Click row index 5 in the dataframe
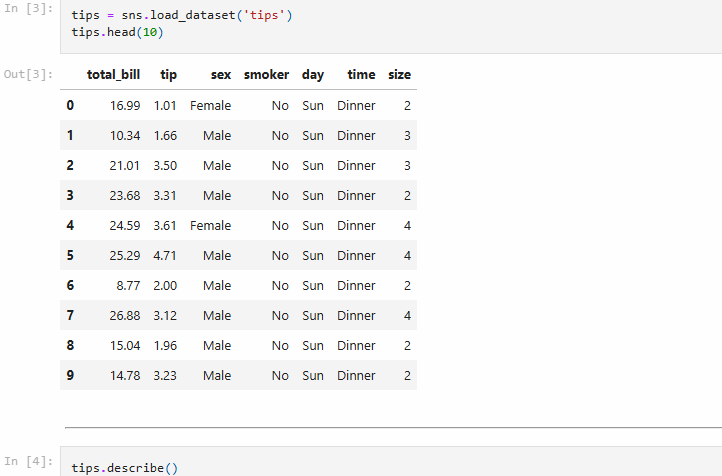 coord(70,256)
